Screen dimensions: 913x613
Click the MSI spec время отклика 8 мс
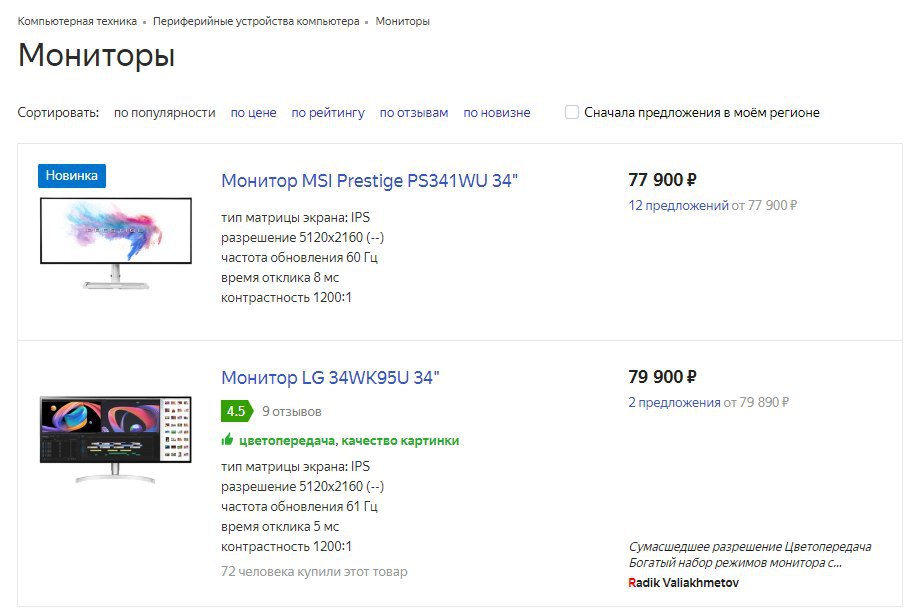pyautogui.click(x=280, y=278)
